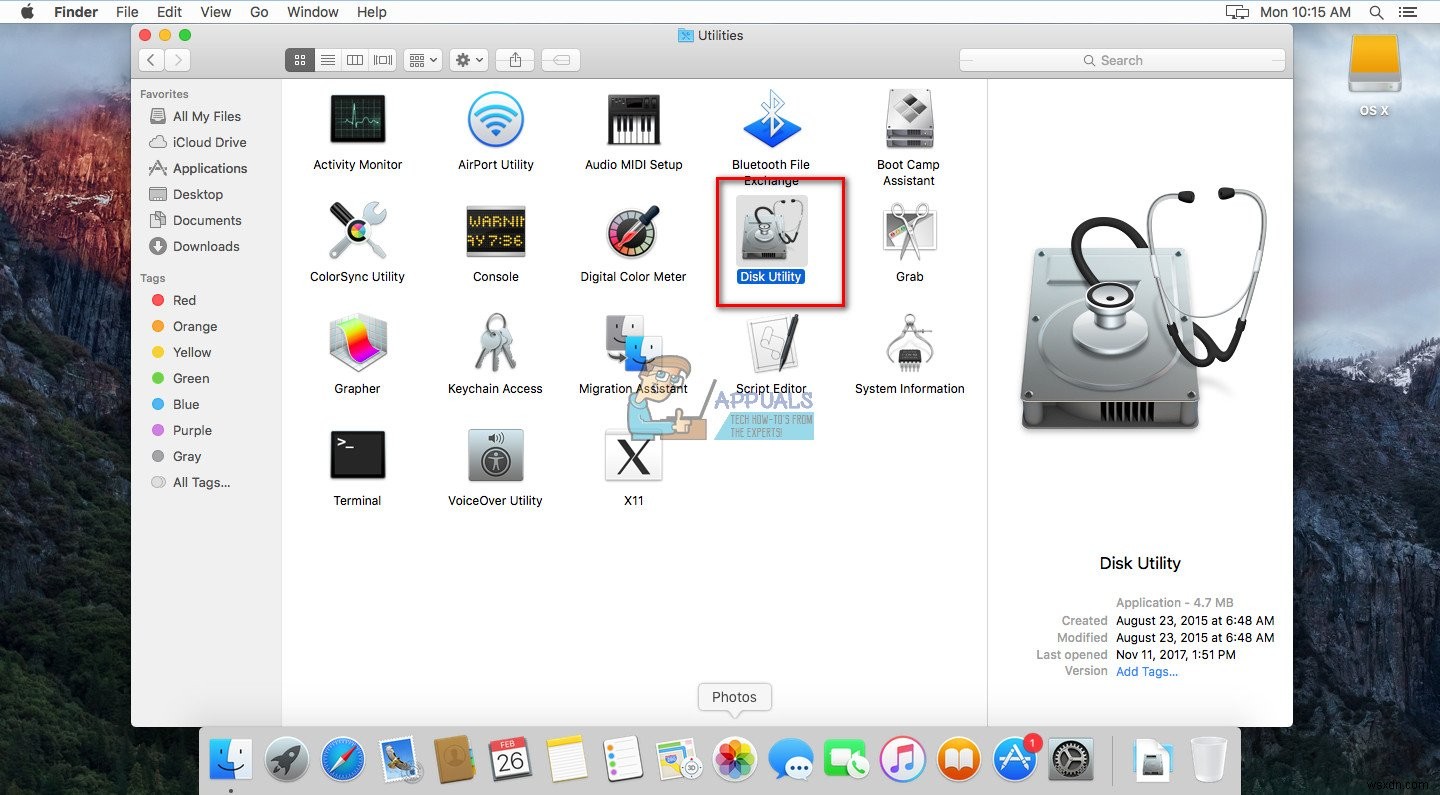The image size is (1440, 795).
Task: Open Audio MIDI Setup
Action: [633, 118]
